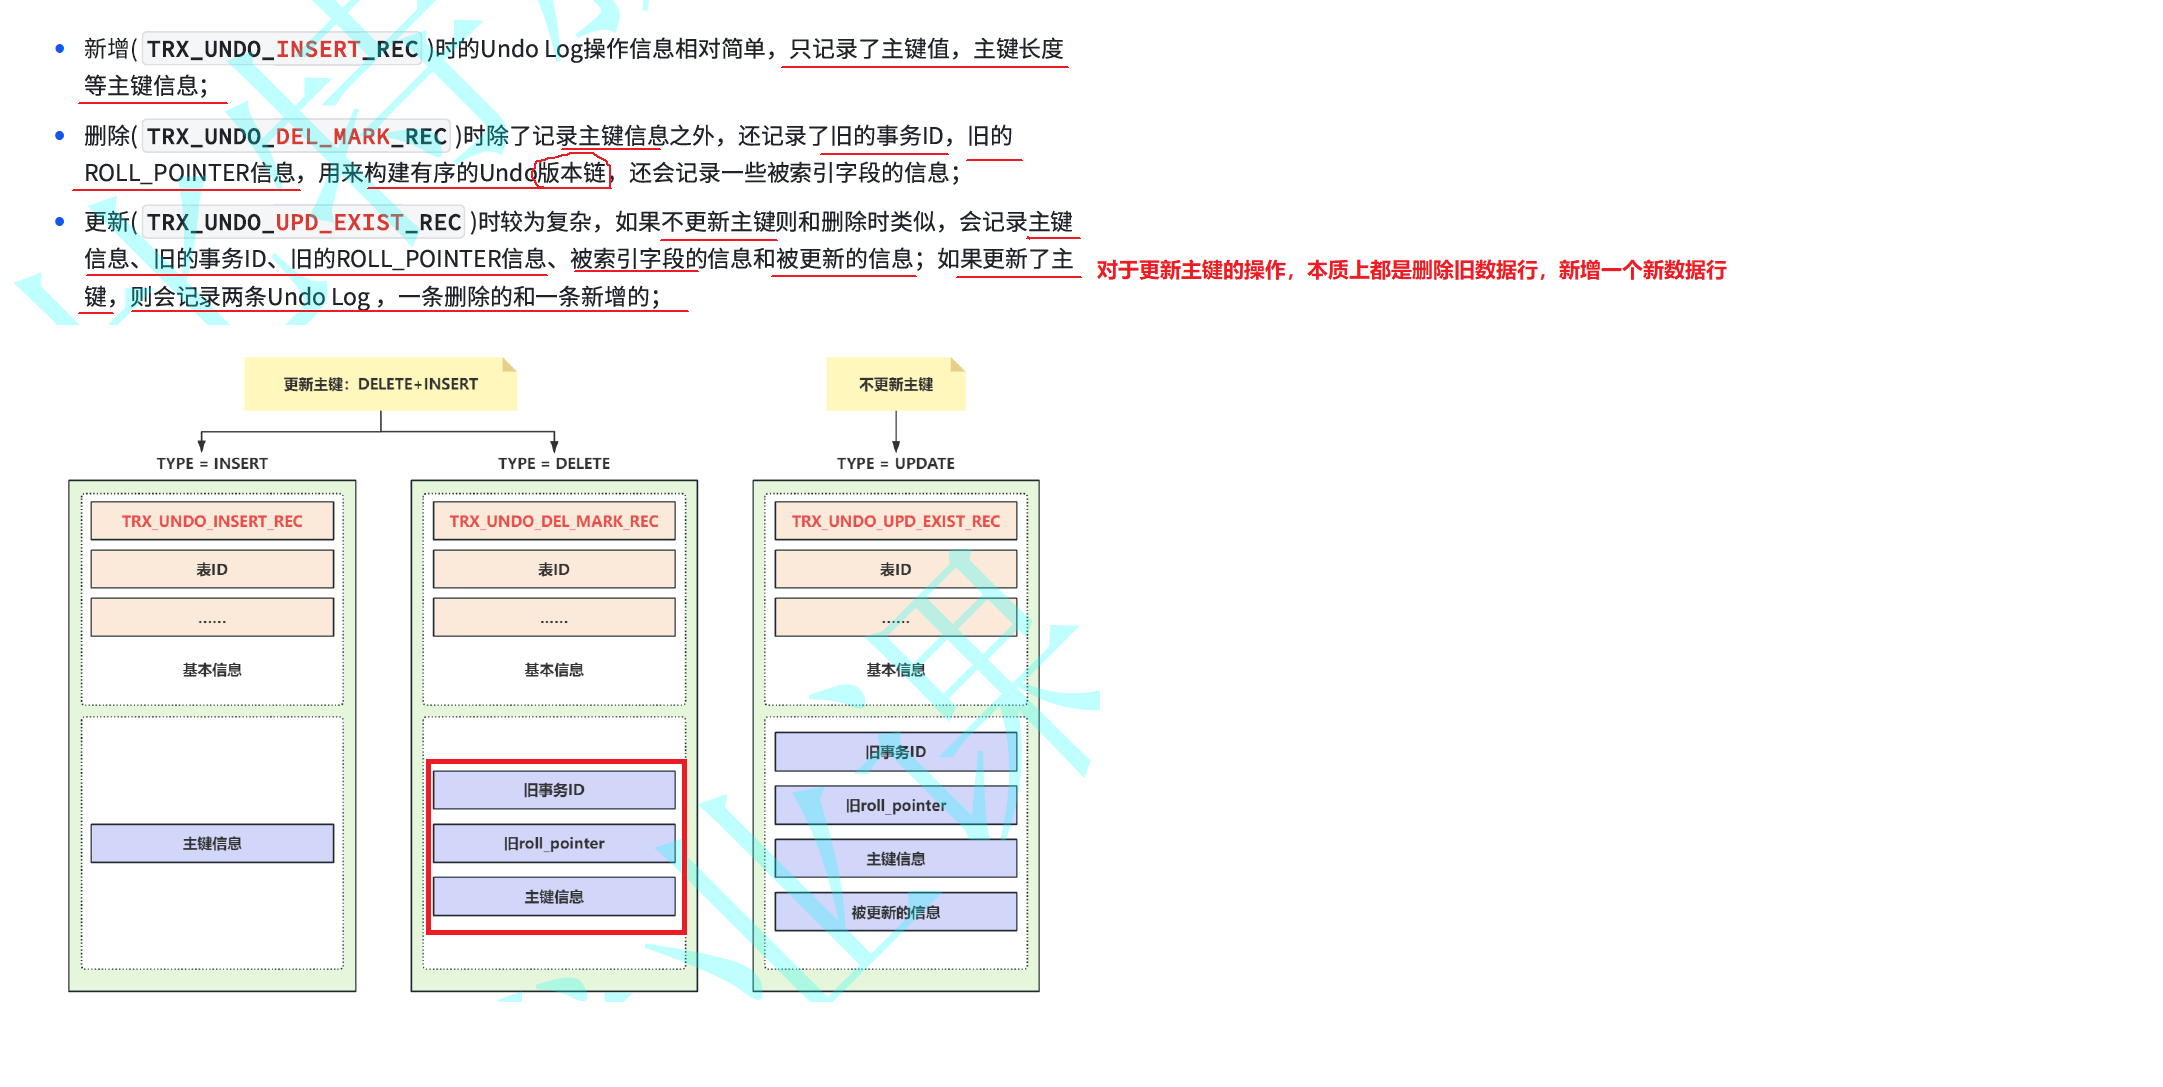2163x1087 pixels.
Task: Click 主键信息 box inside red rectangle
Action: pyautogui.click(x=554, y=896)
